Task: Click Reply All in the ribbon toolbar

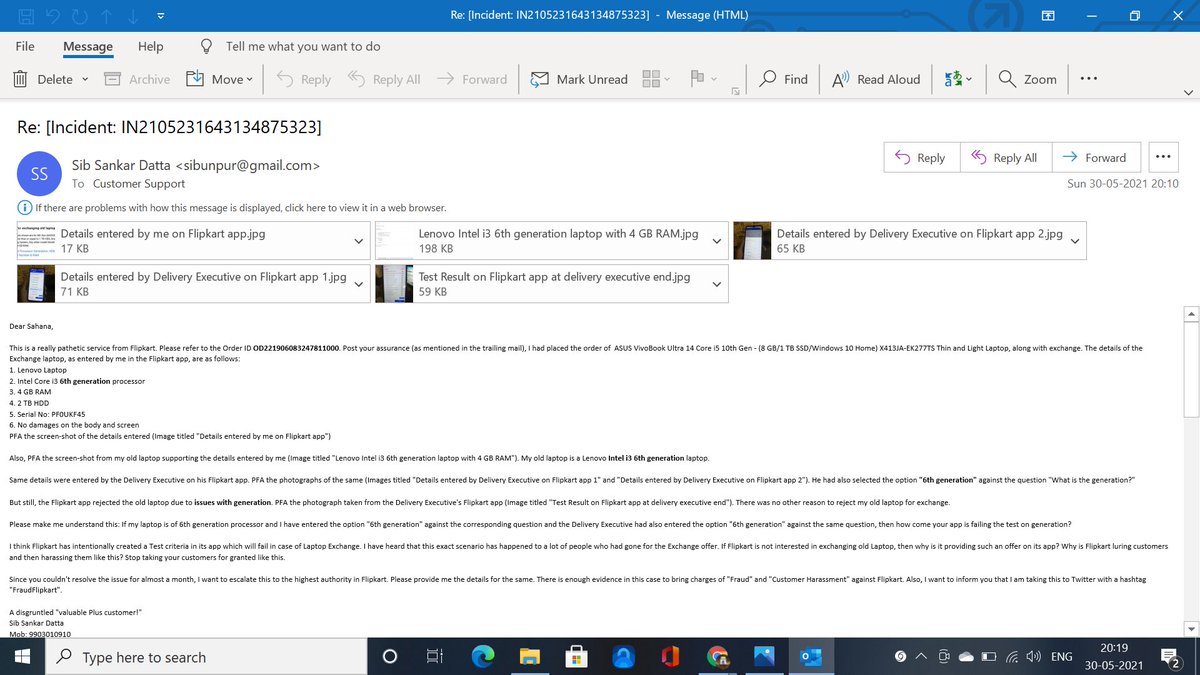Action: tap(384, 79)
